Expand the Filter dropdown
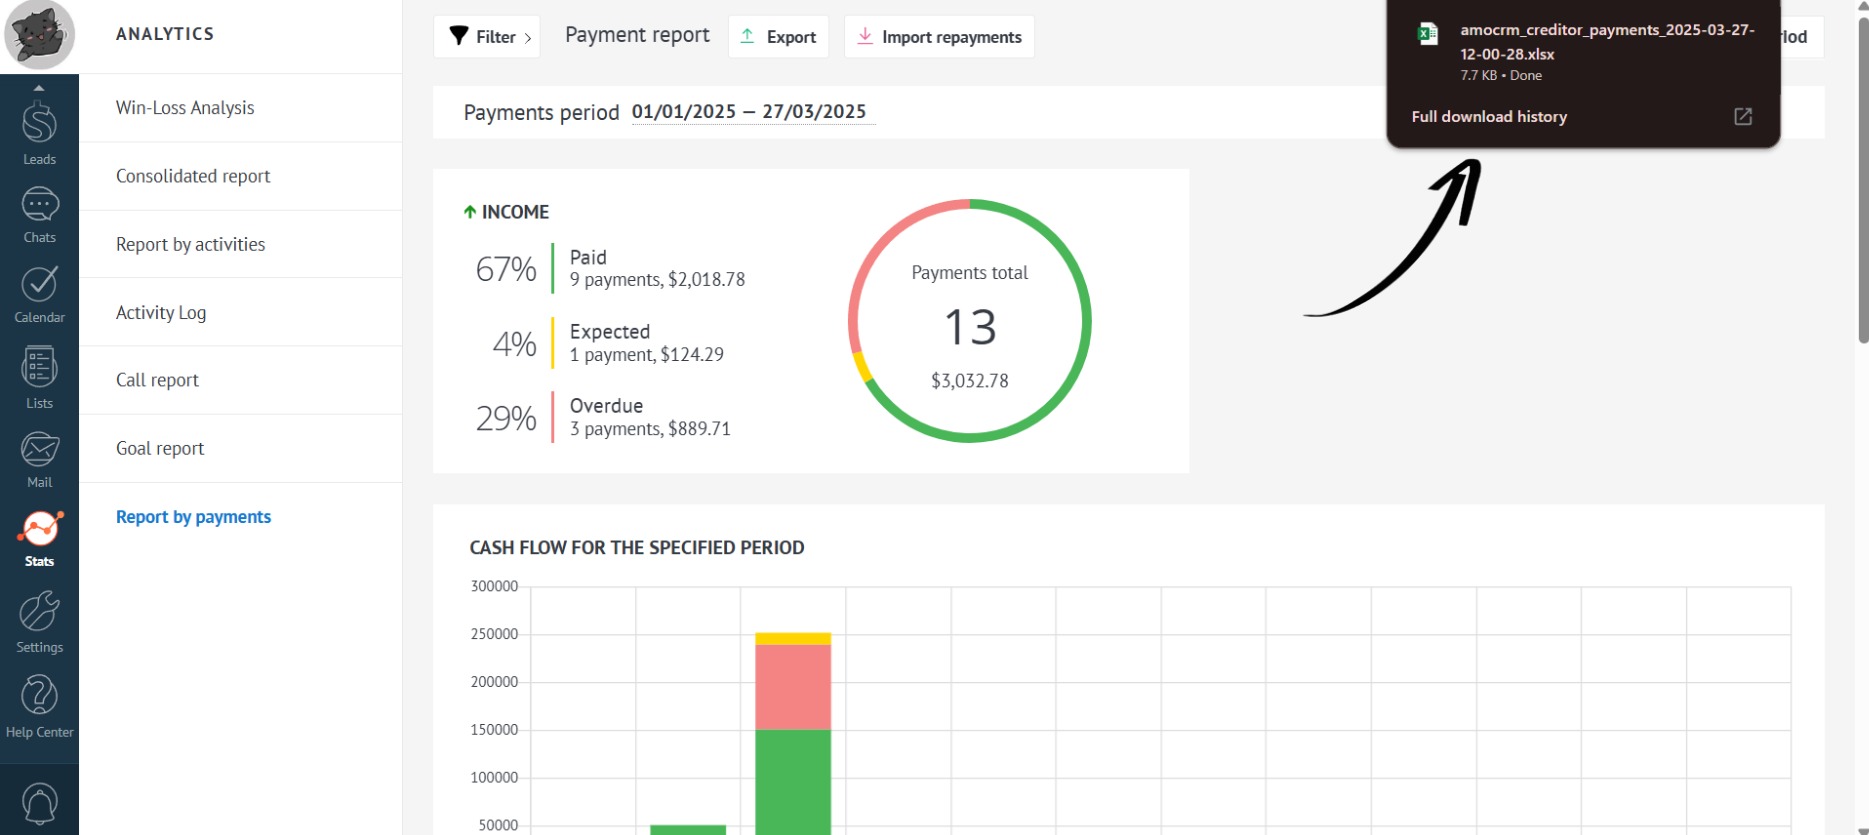 (x=487, y=37)
